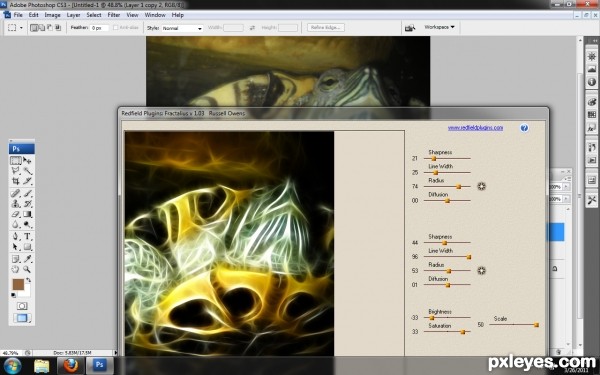Select the Brush tool
Screen dimensions: 600x375
27,193
